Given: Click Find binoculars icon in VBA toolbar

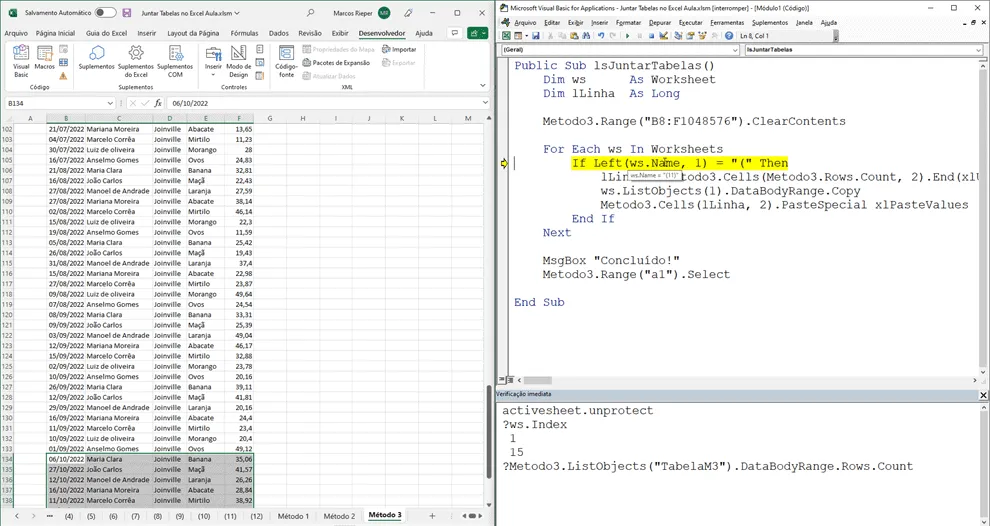Looking at the screenshot, I should (x=585, y=36).
